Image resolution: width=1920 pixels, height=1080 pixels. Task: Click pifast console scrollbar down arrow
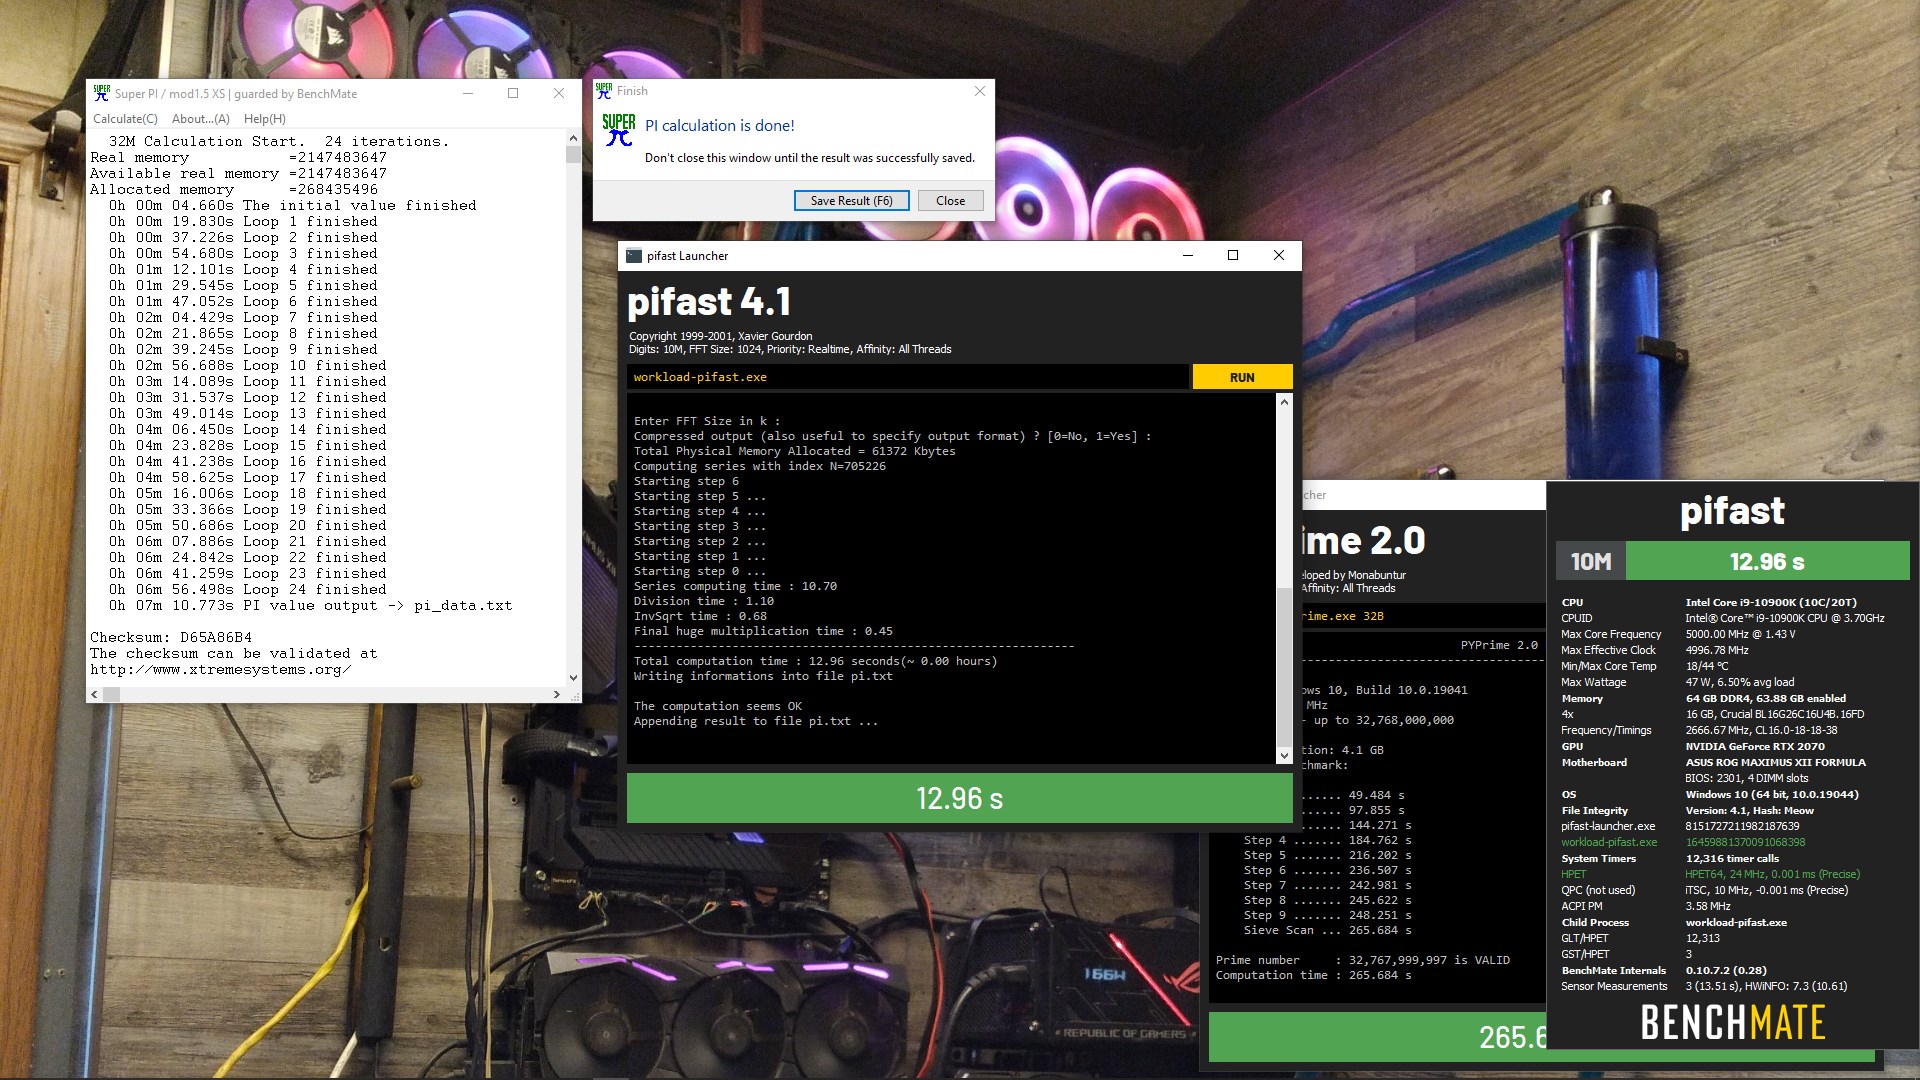point(1284,756)
